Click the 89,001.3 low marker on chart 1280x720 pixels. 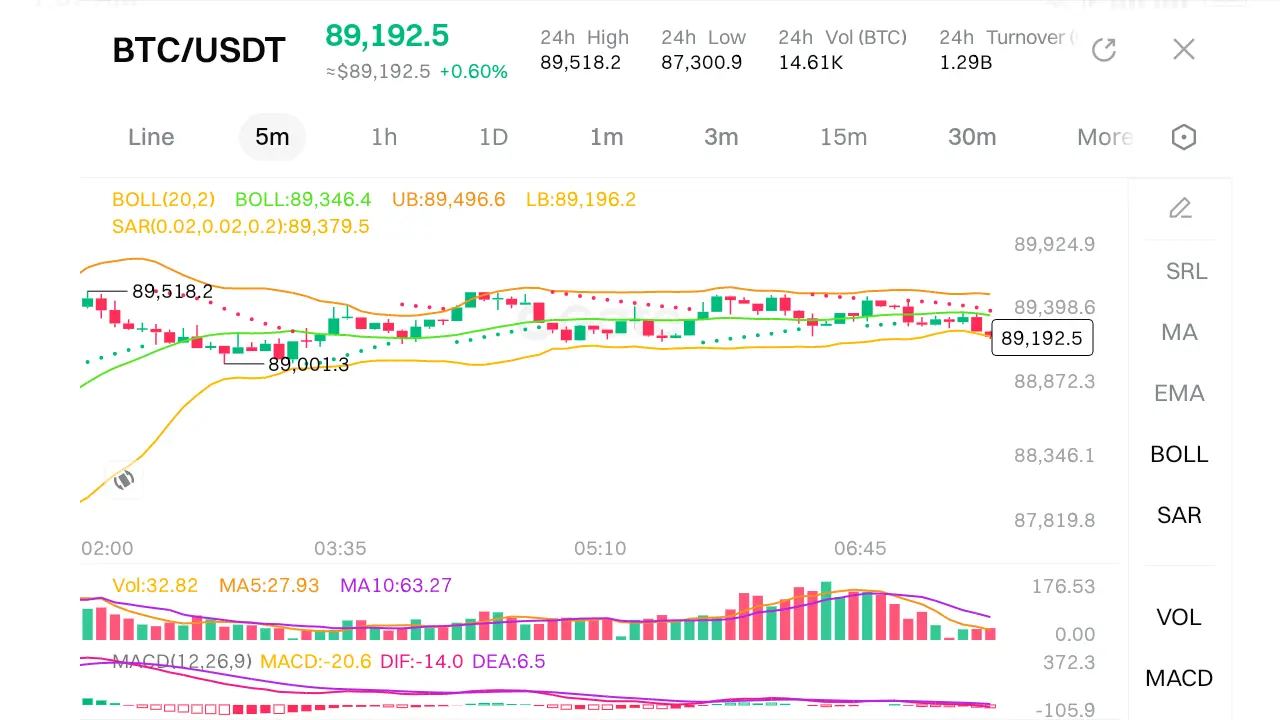pos(308,364)
